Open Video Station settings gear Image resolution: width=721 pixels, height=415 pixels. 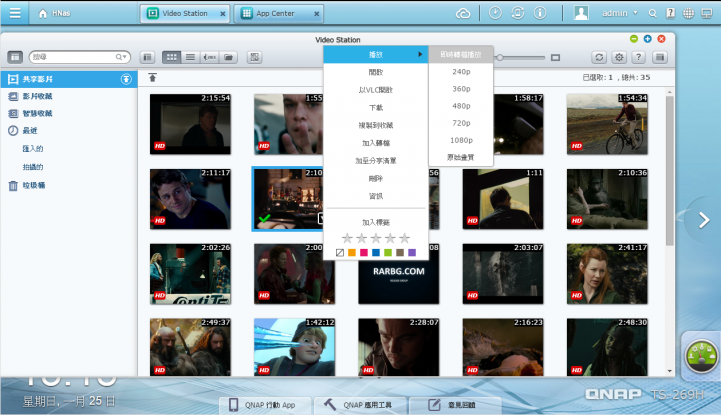click(x=619, y=57)
